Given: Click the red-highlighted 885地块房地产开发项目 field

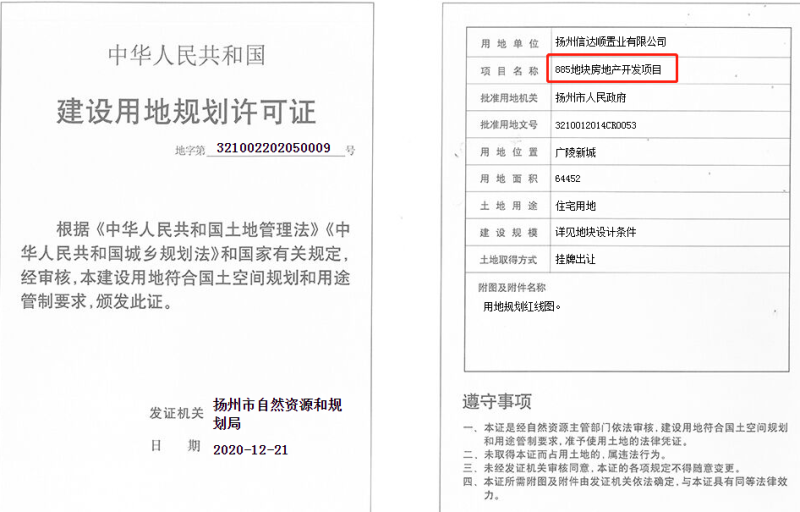Looking at the screenshot, I should [614, 70].
